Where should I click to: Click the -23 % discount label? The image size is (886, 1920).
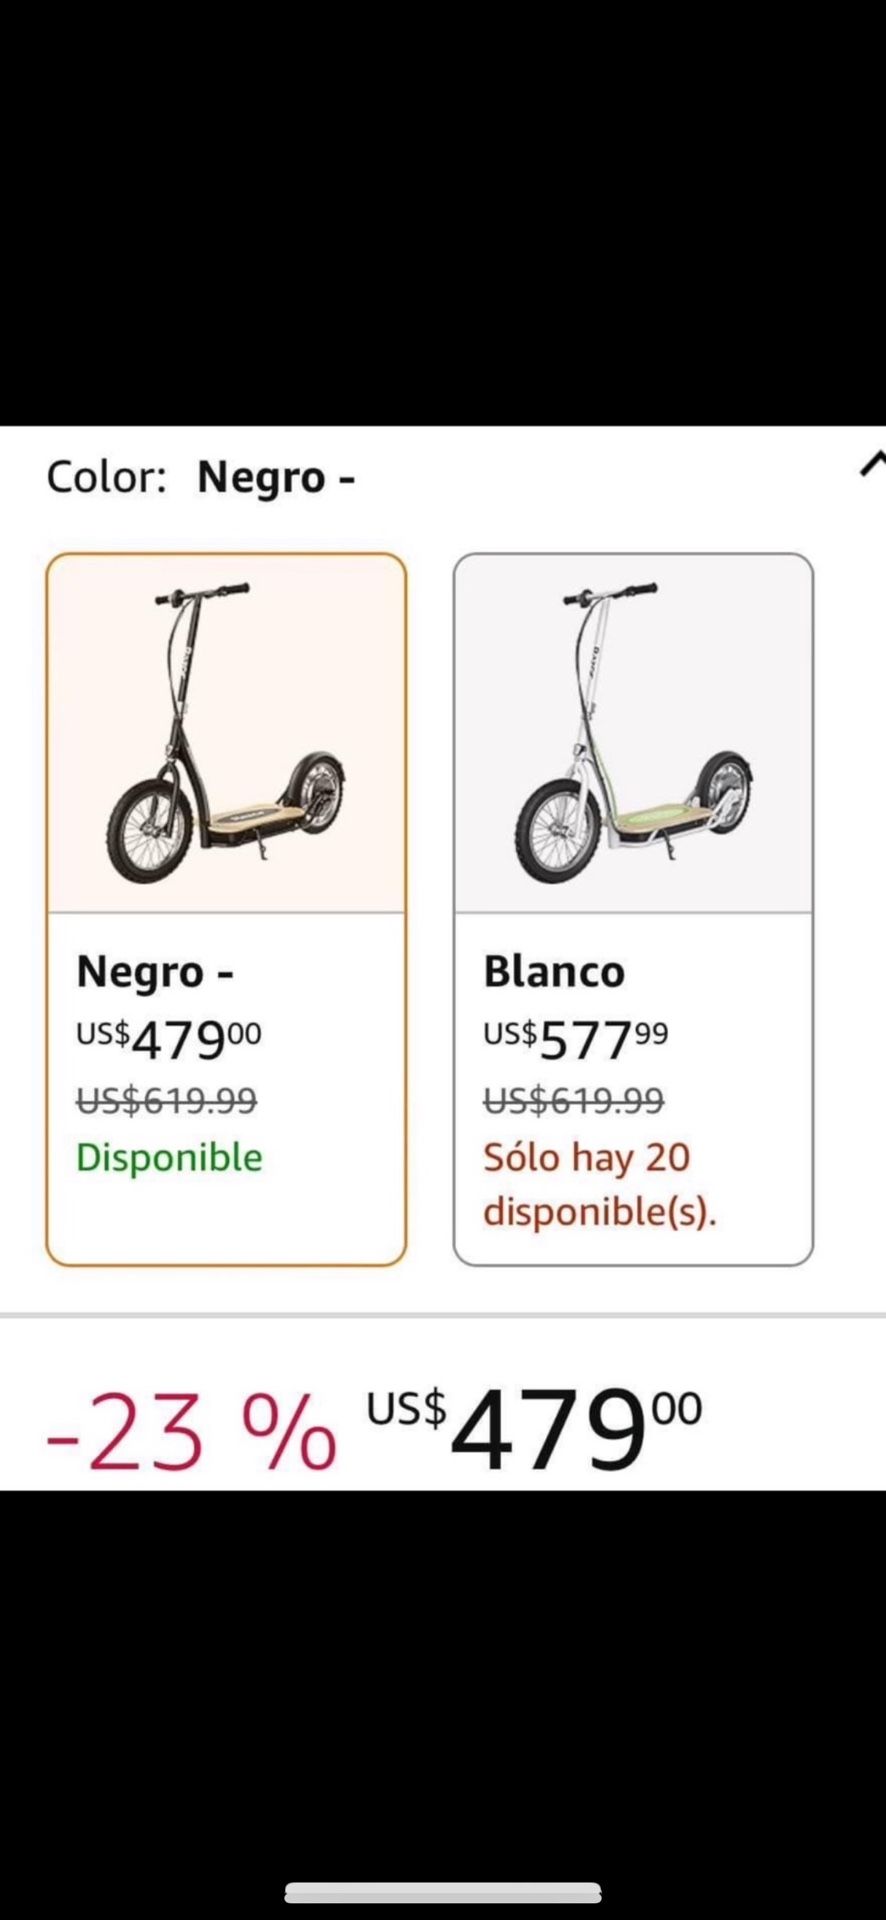pos(192,1432)
